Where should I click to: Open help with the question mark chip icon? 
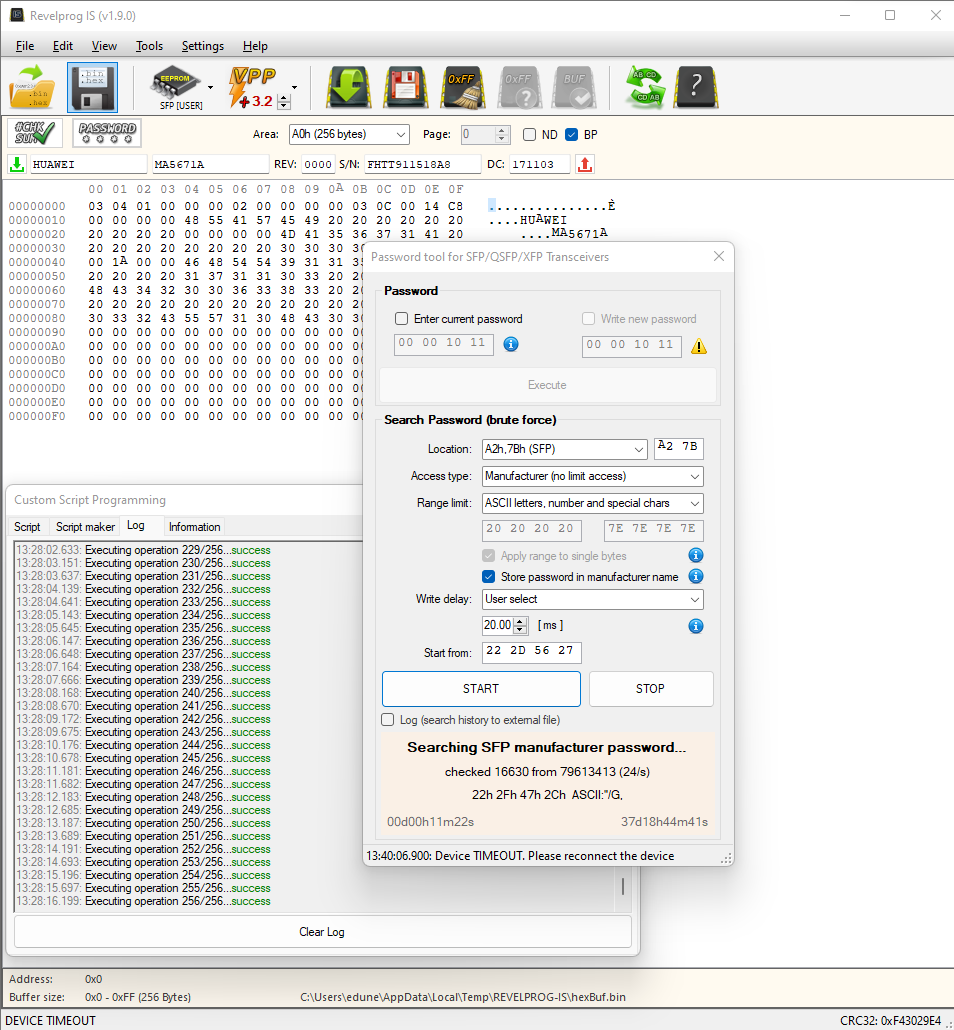696,87
